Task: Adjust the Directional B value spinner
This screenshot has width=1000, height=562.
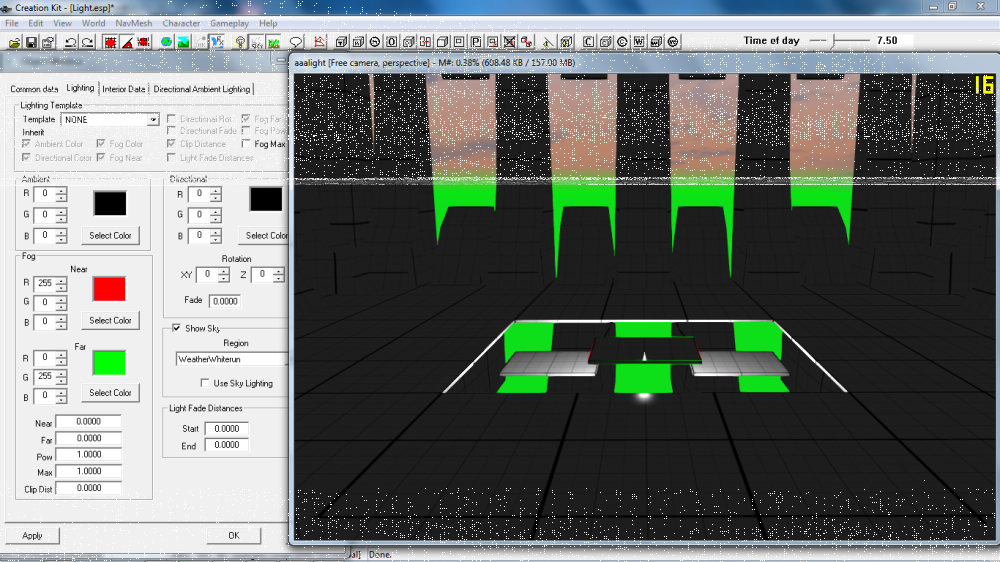Action: click(x=216, y=236)
